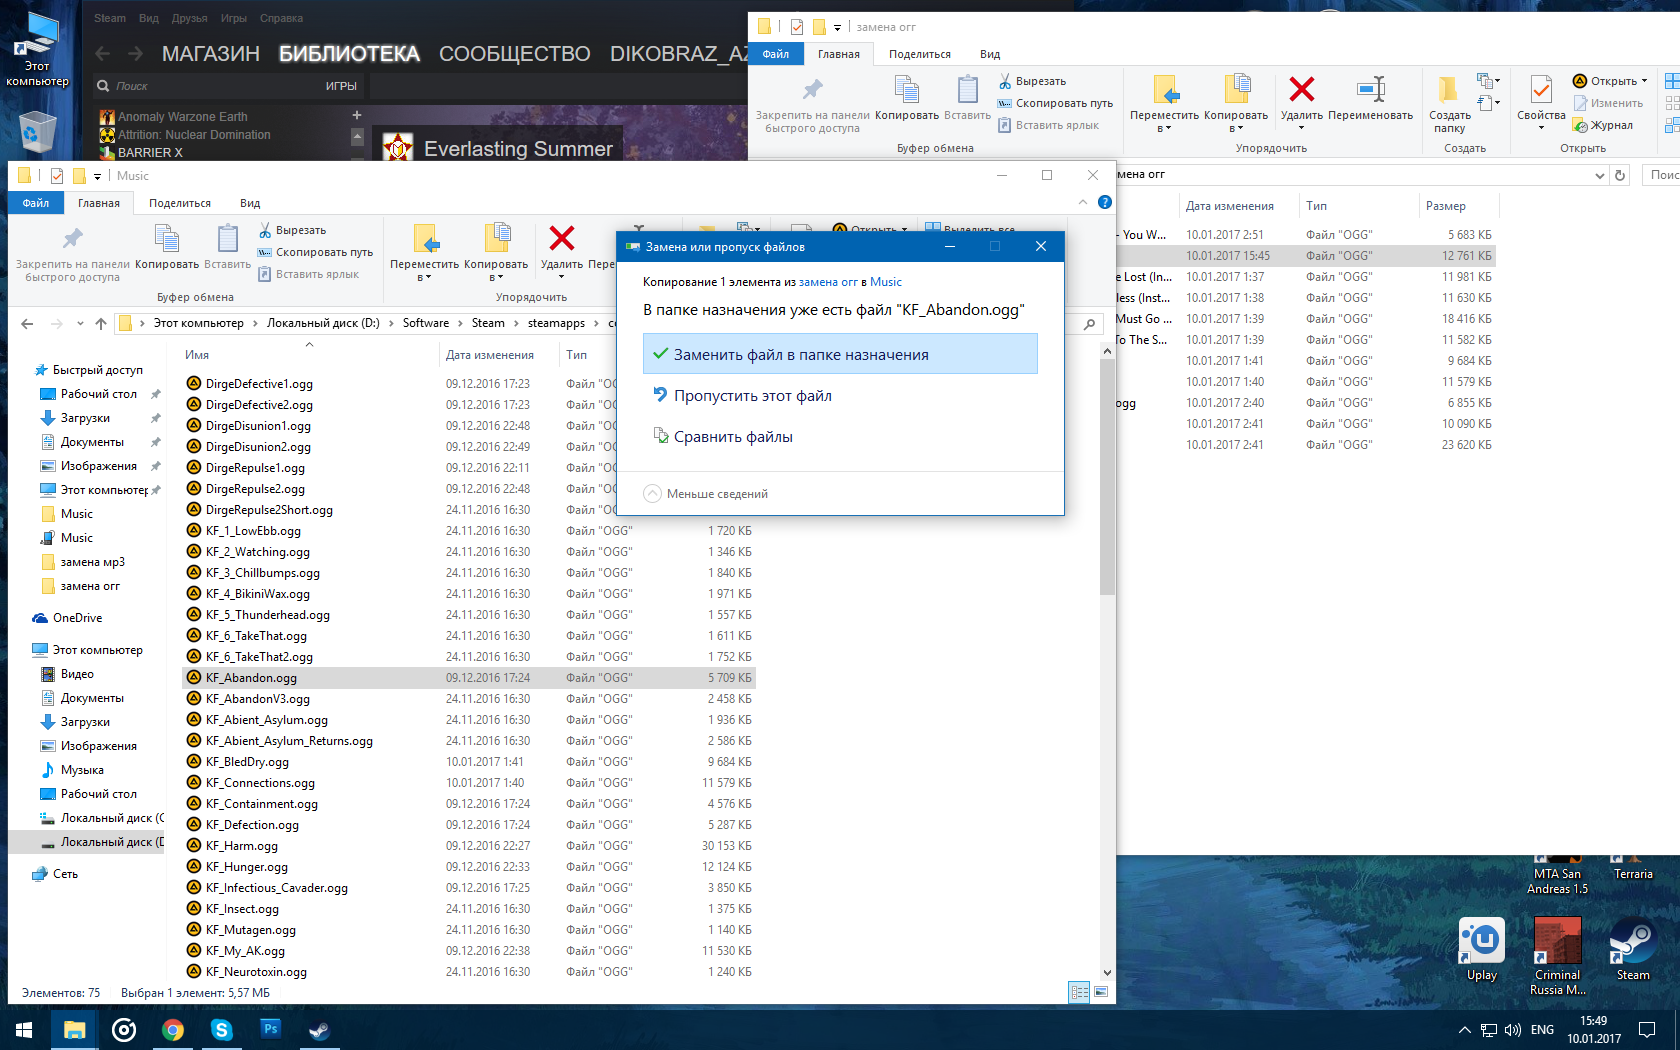
Task: Open the Друзья menu in Steam
Action: click(x=189, y=18)
